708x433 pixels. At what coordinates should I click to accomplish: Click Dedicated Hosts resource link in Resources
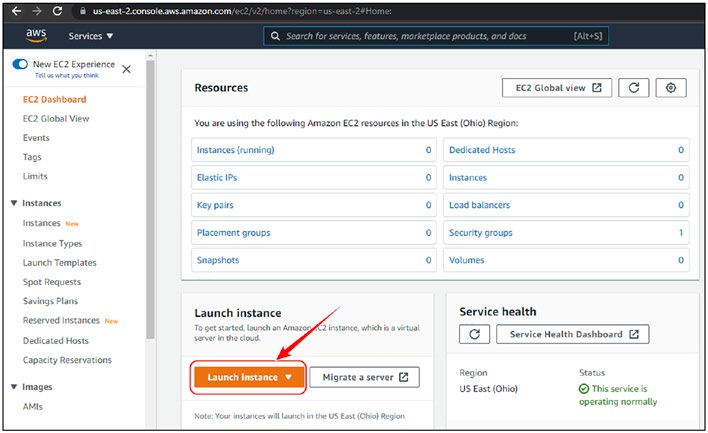click(x=482, y=150)
